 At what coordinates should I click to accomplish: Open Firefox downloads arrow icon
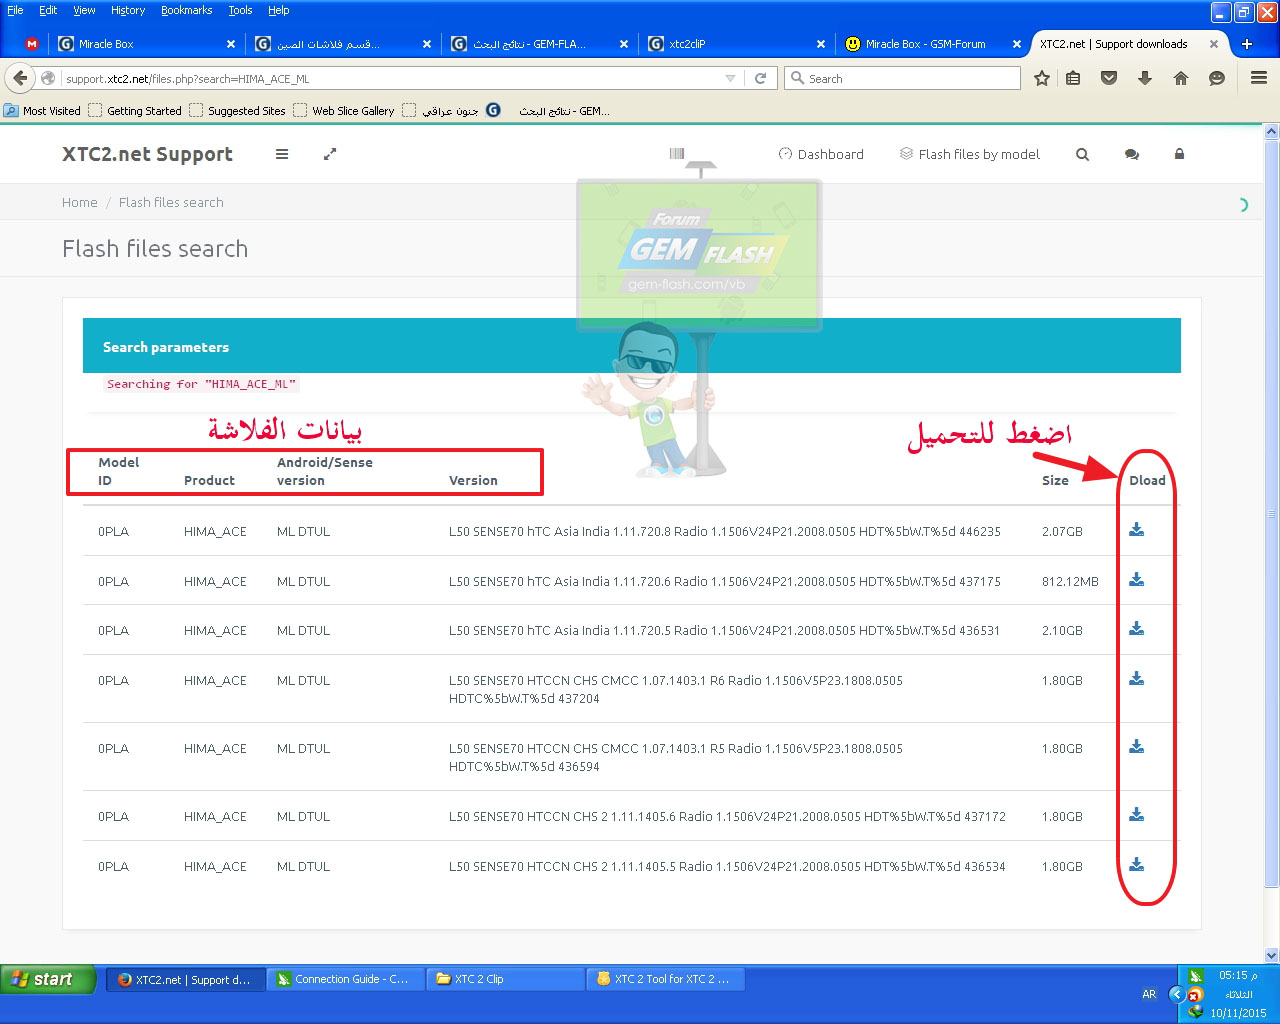pos(1145,78)
